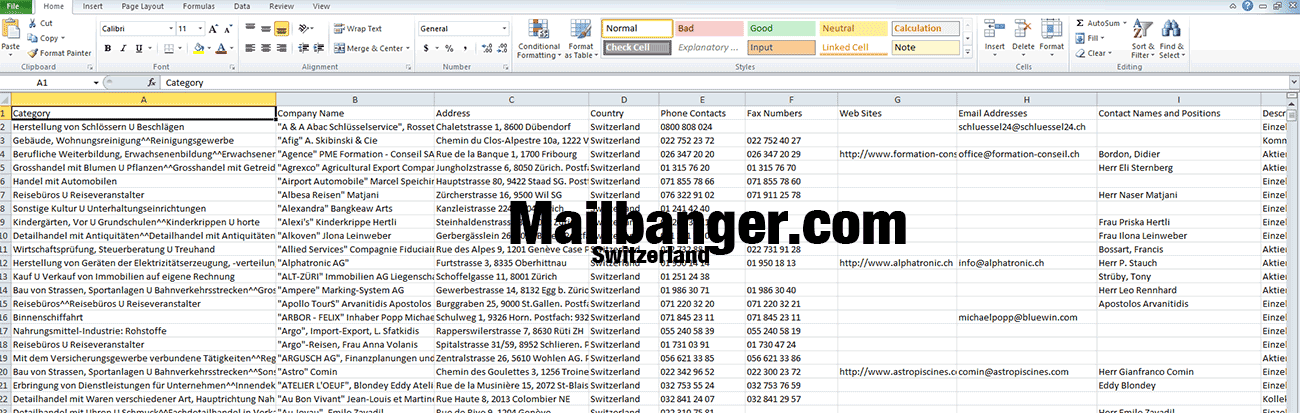
Task: Activate the Format Painter brush
Action: (x=33, y=53)
